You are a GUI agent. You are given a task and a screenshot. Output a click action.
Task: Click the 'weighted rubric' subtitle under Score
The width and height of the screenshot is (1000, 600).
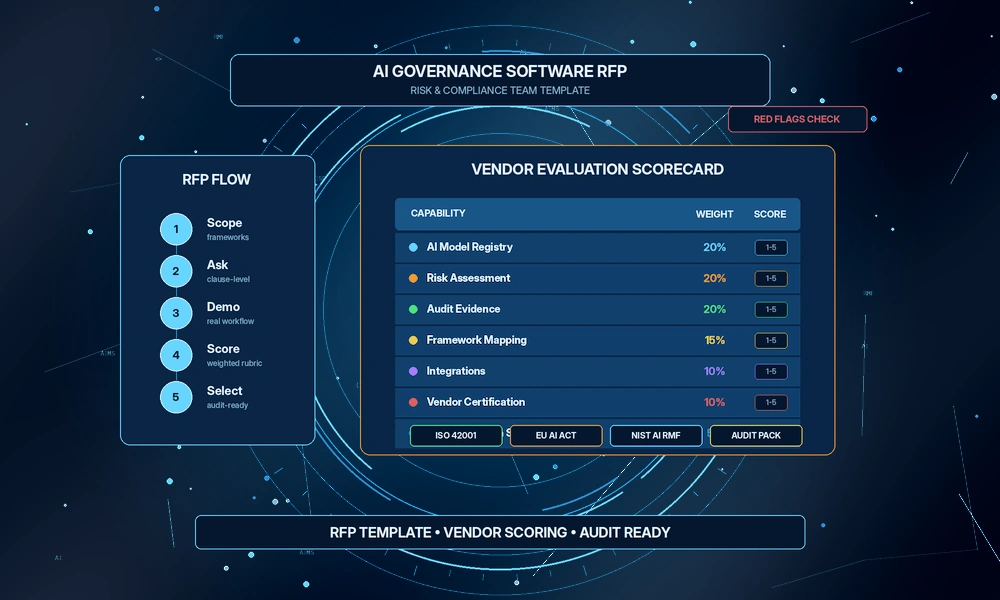[234, 363]
